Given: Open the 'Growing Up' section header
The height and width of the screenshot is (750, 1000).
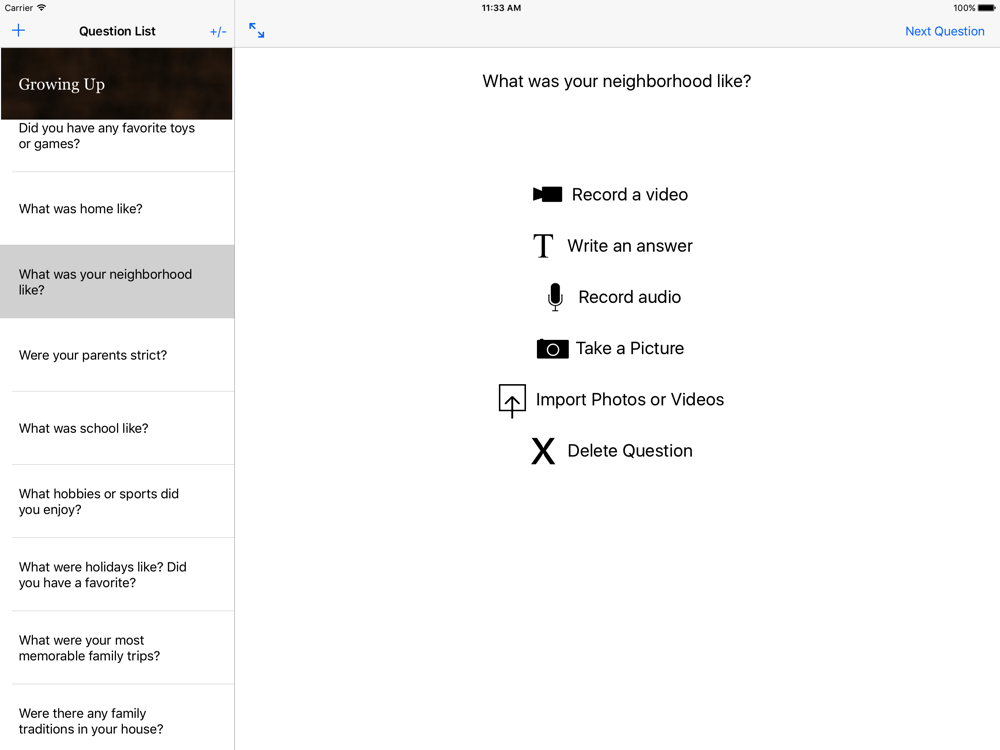Looking at the screenshot, I should click(x=117, y=84).
